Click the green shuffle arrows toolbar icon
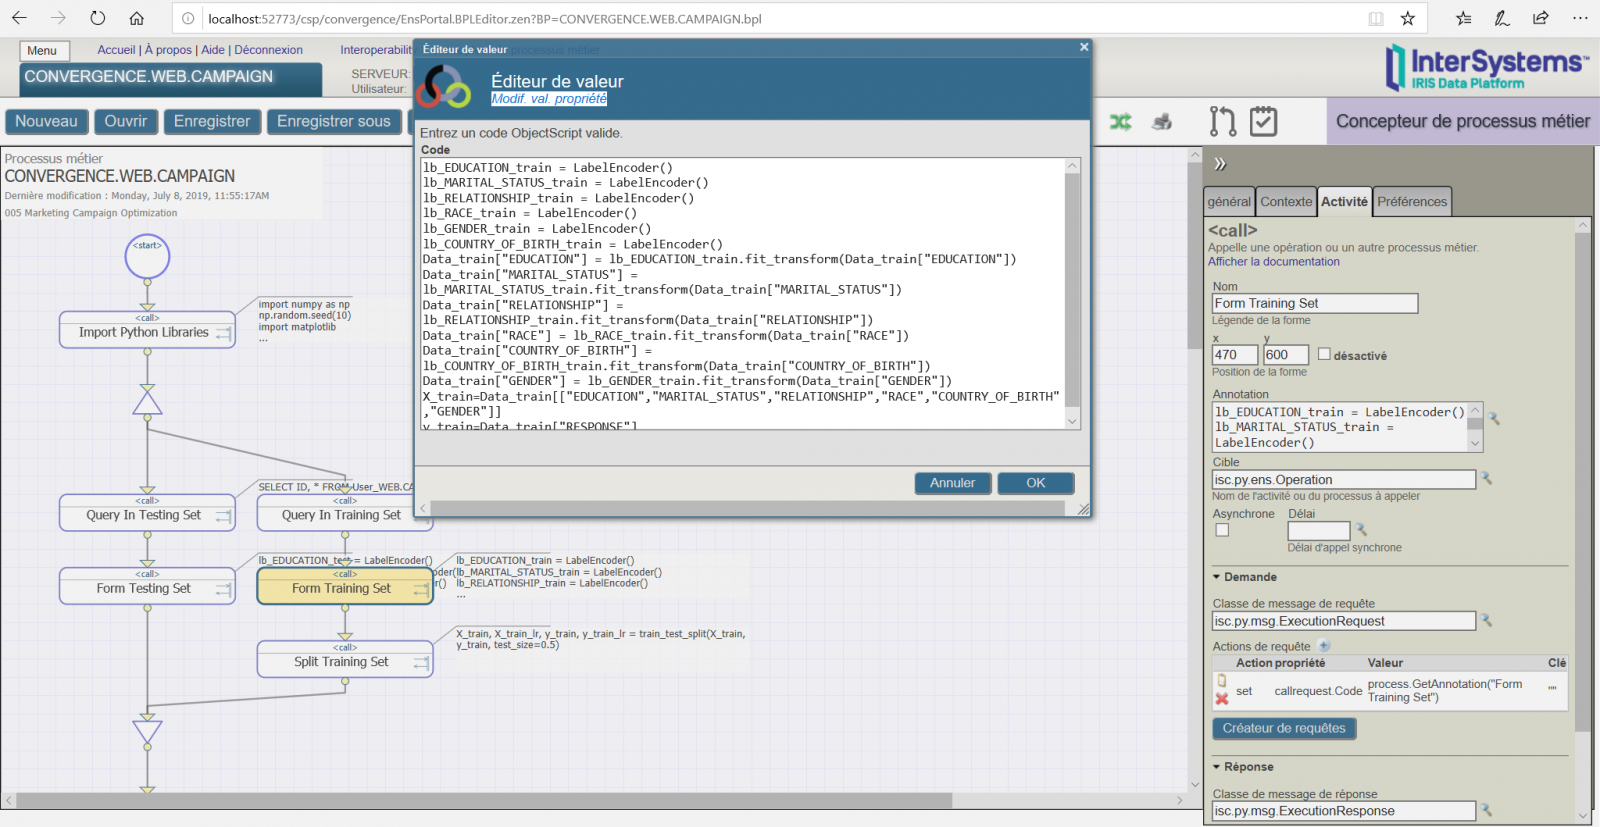This screenshot has height=827, width=1600. 1120,122
